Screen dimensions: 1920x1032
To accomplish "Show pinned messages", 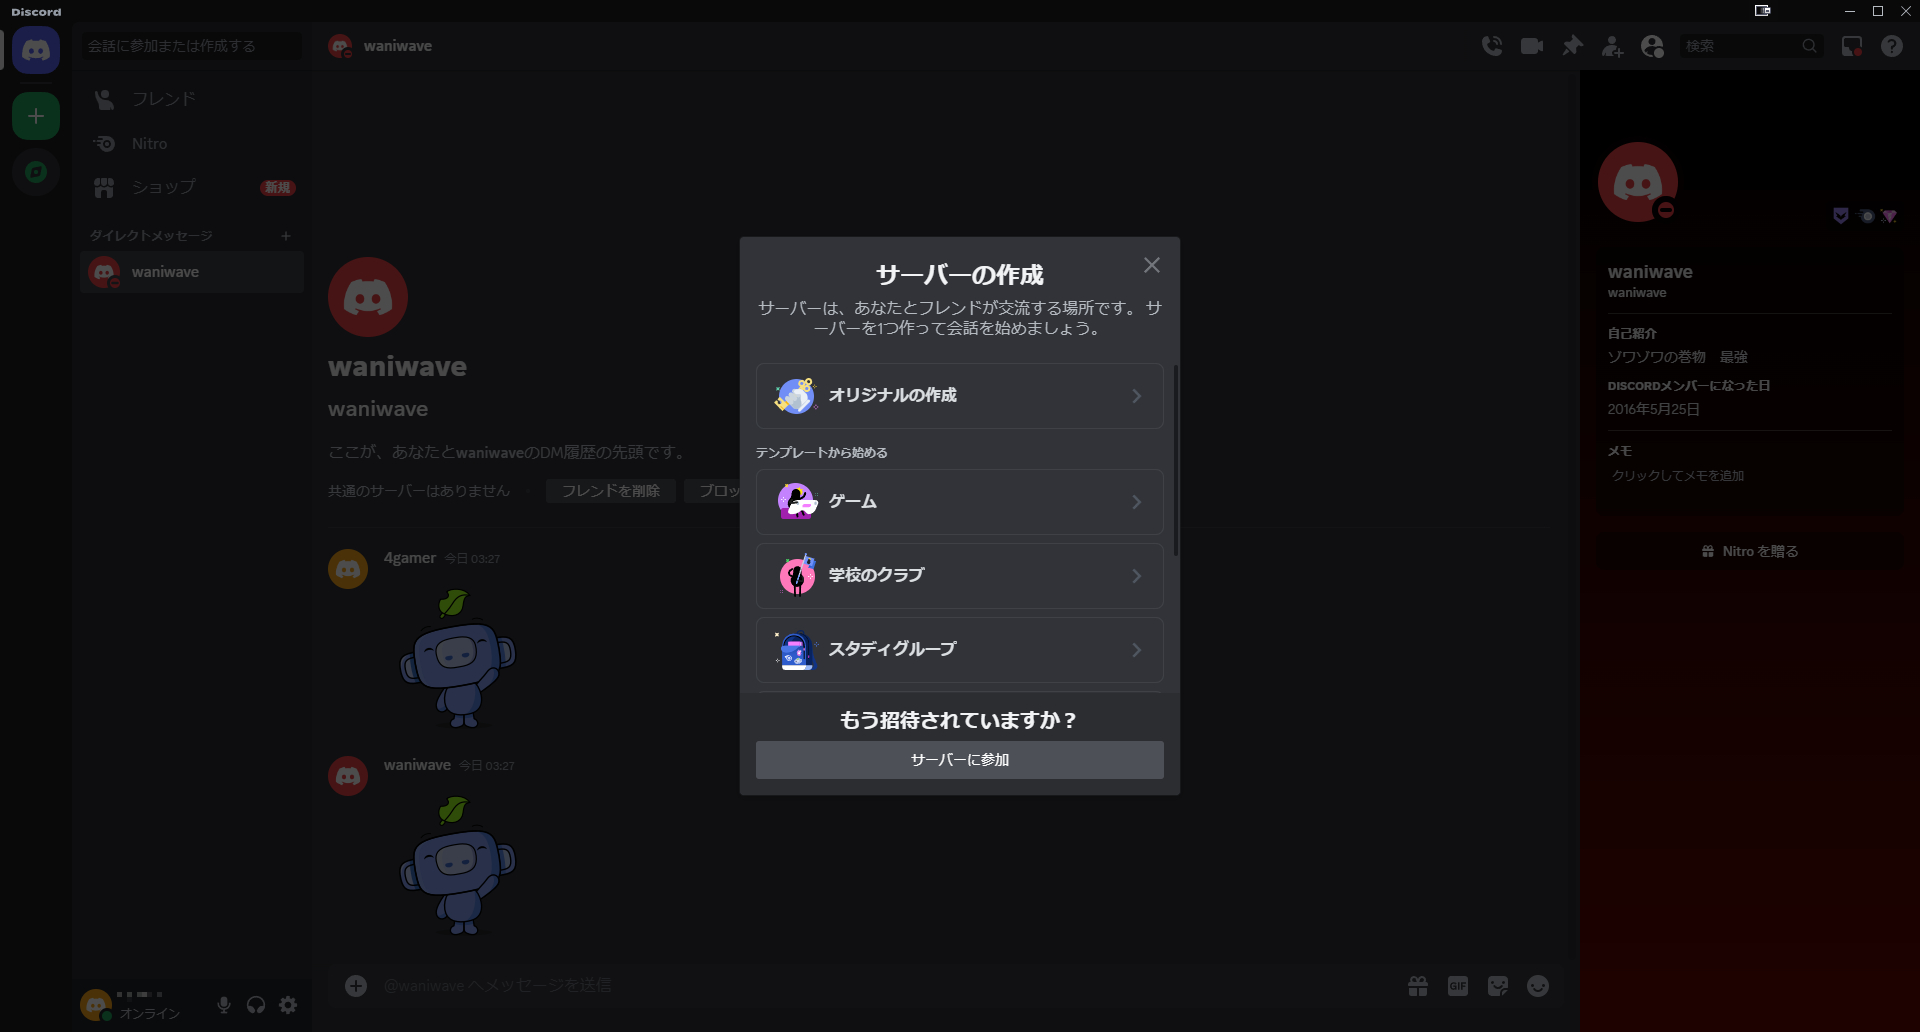I will click(1572, 46).
